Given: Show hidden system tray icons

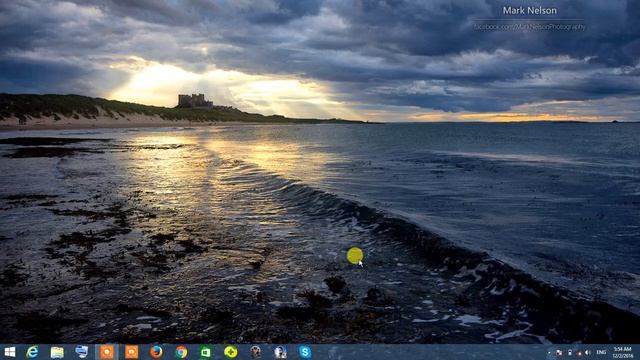Looking at the screenshot, I should coord(549,353).
